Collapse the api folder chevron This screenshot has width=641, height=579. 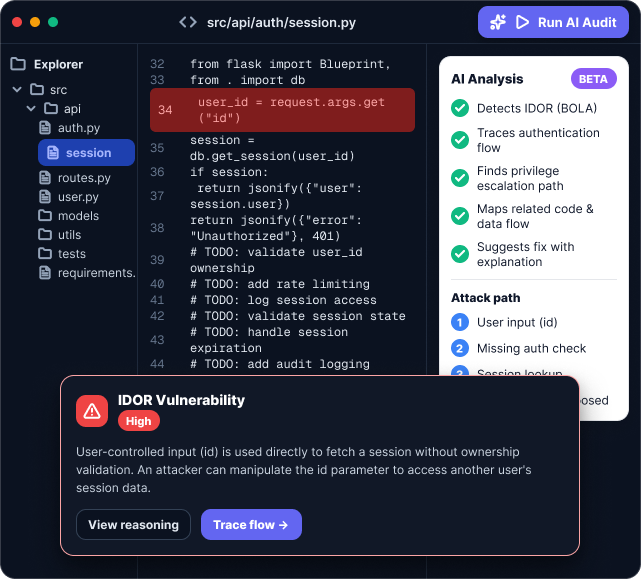point(31,108)
